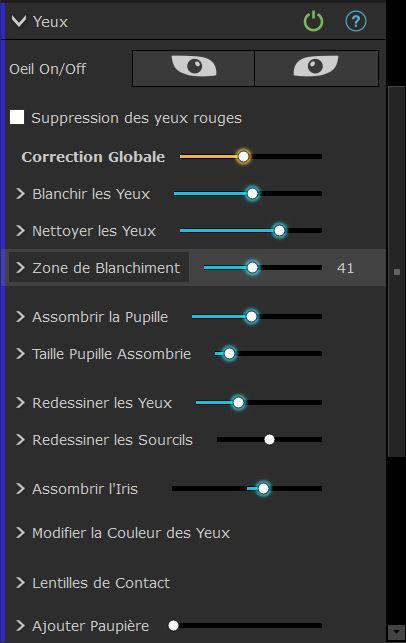Image resolution: width=406 pixels, height=643 pixels.
Task: Click the scrollbar down arrow
Action: click(396, 632)
